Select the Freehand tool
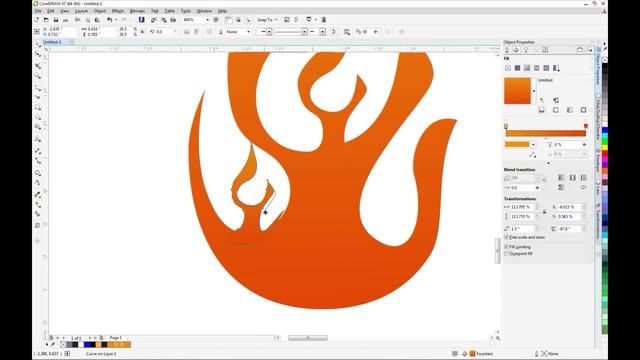Viewport: 640px width, 360px height. pos(38,87)
